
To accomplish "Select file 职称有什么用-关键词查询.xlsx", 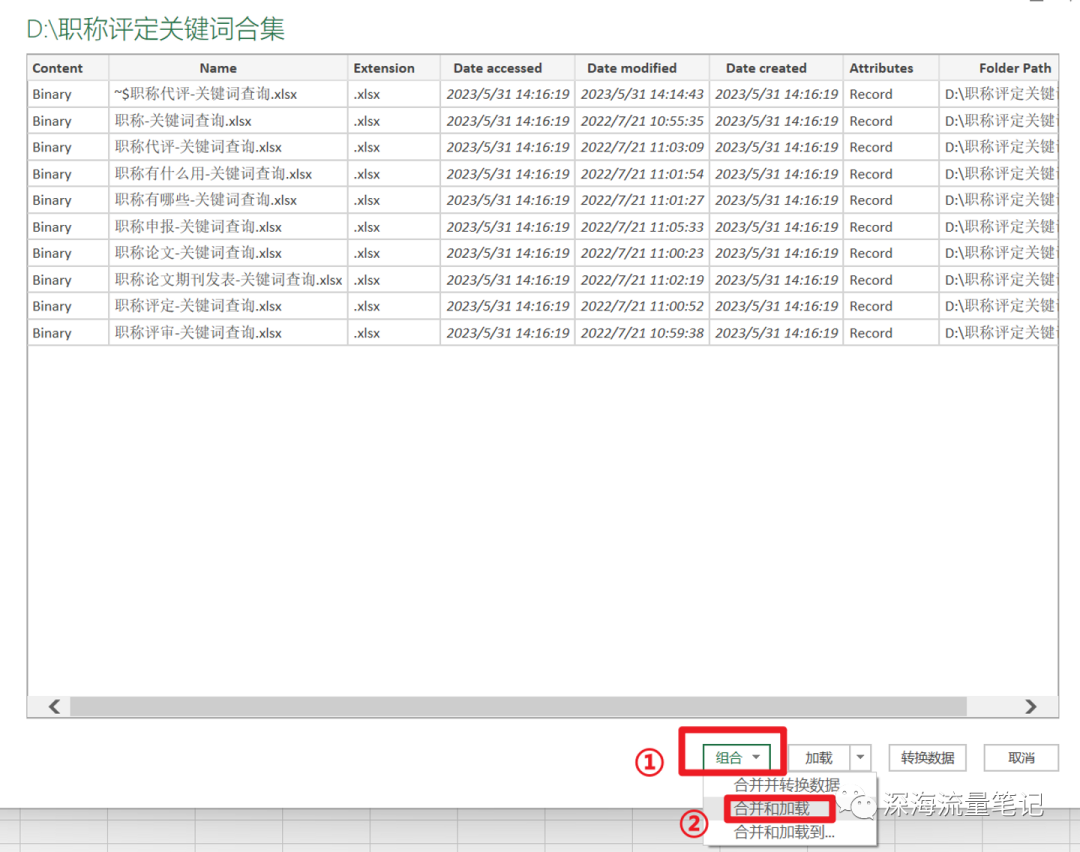I will [213, 174].
